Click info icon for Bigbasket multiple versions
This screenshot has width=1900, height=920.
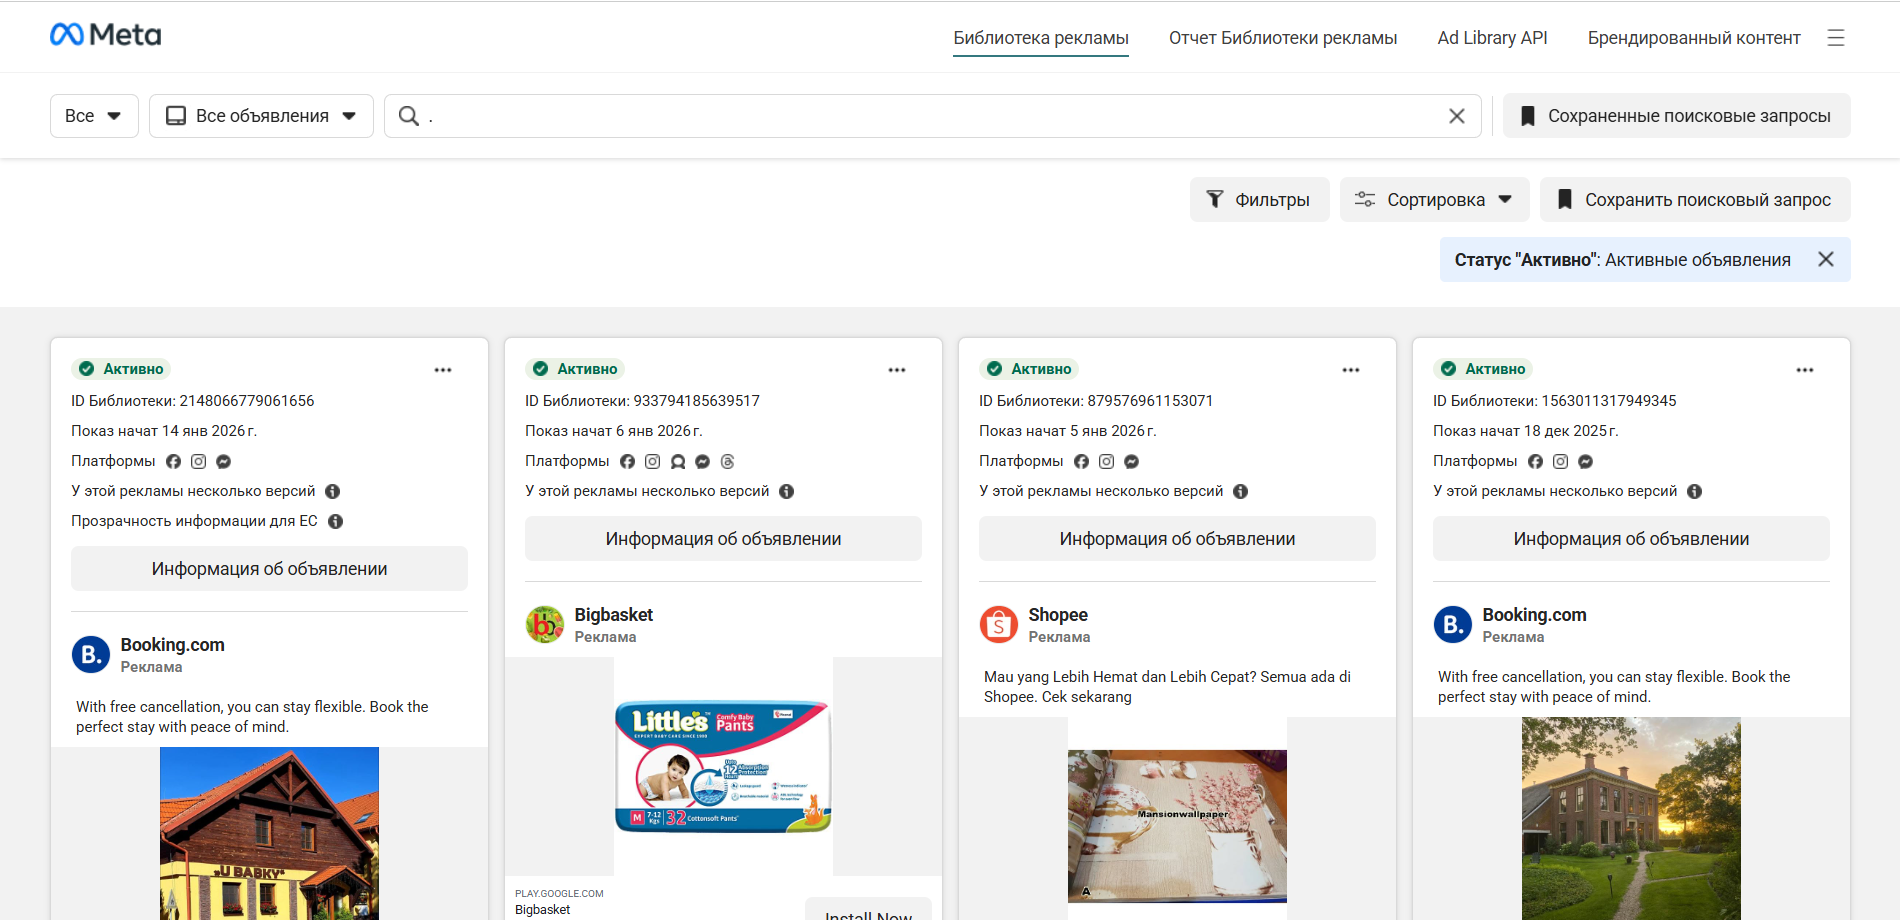[x=786, y=491]
